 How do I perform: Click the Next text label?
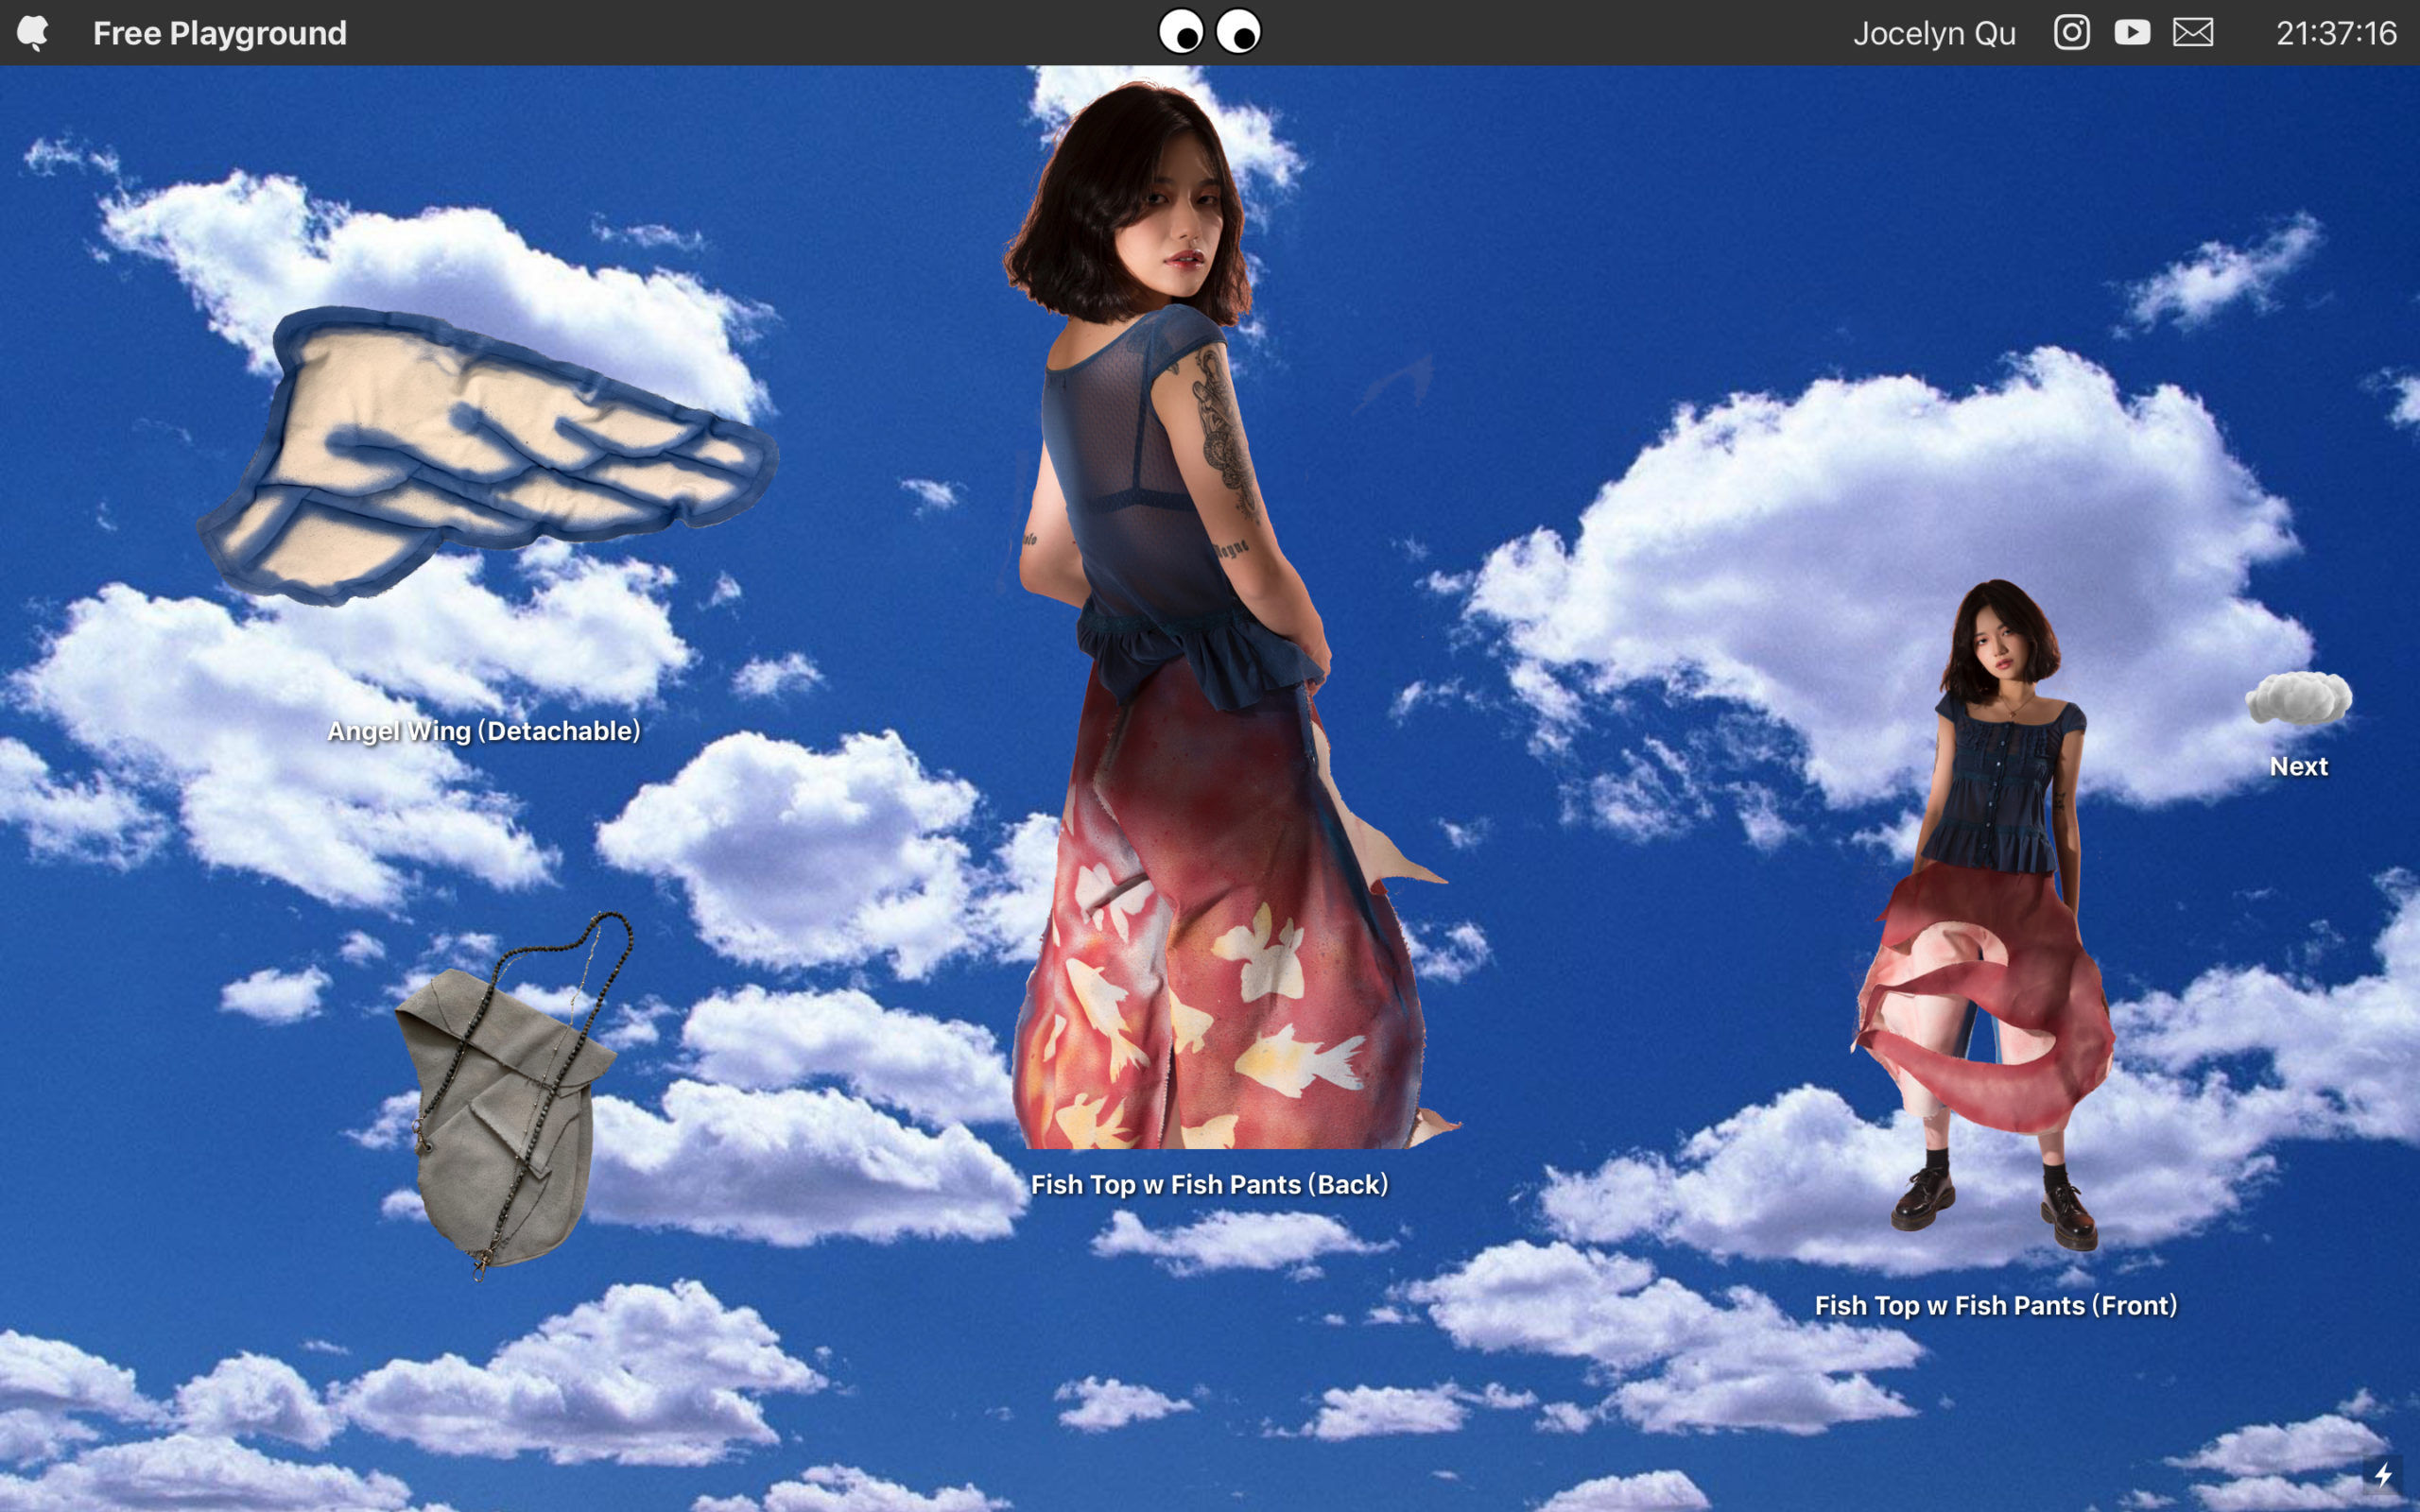coord(2298,767)
